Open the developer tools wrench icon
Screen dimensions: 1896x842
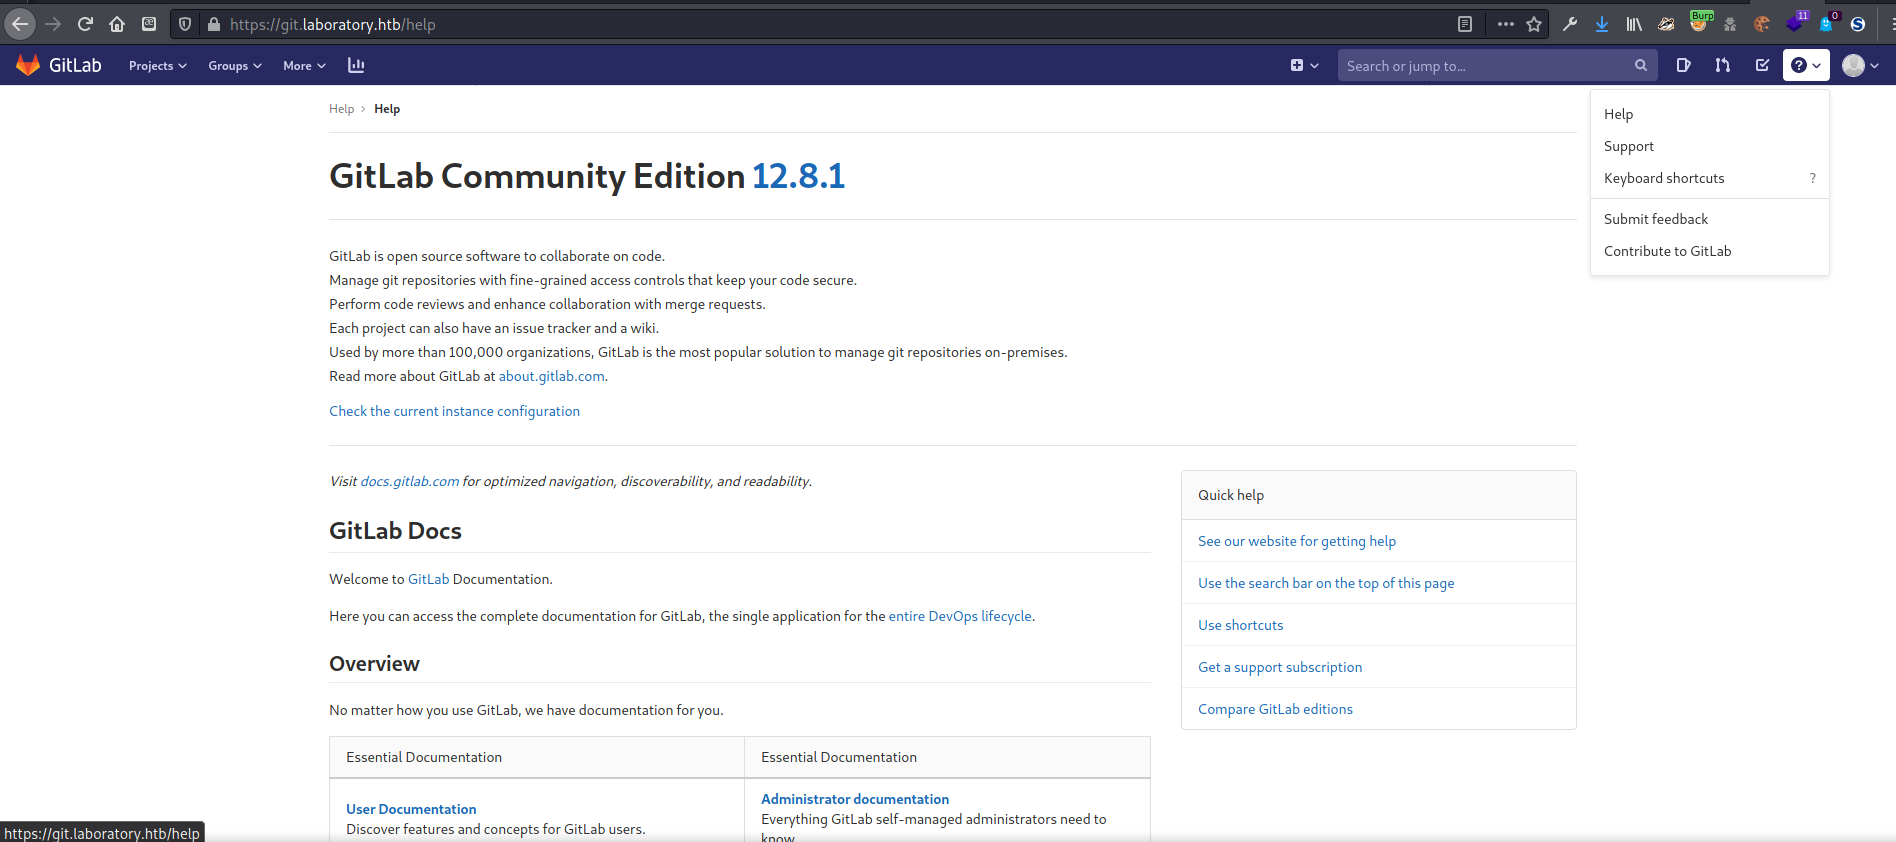(x=1570, y=24)
